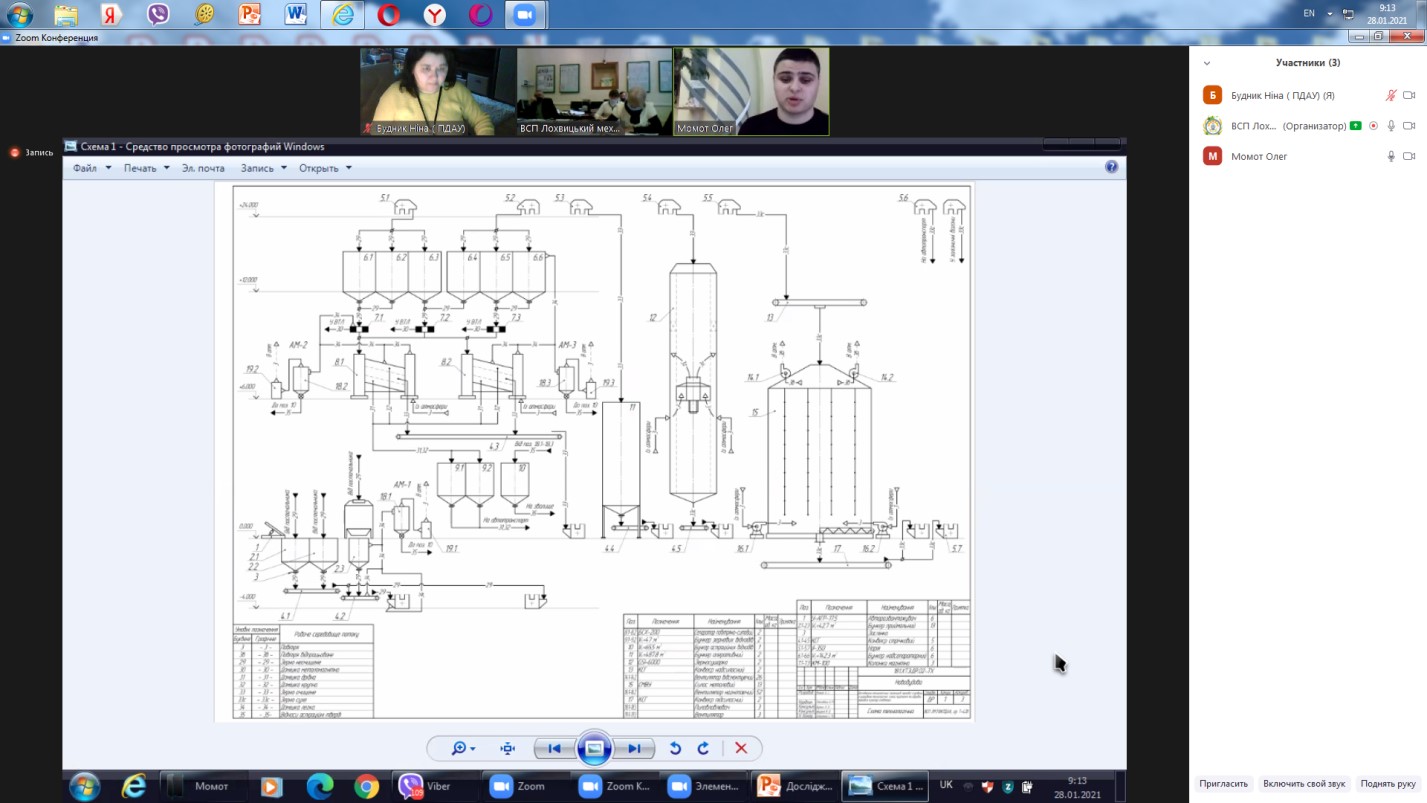Toggle Момот Олег camera icon

coord(1409,156)
